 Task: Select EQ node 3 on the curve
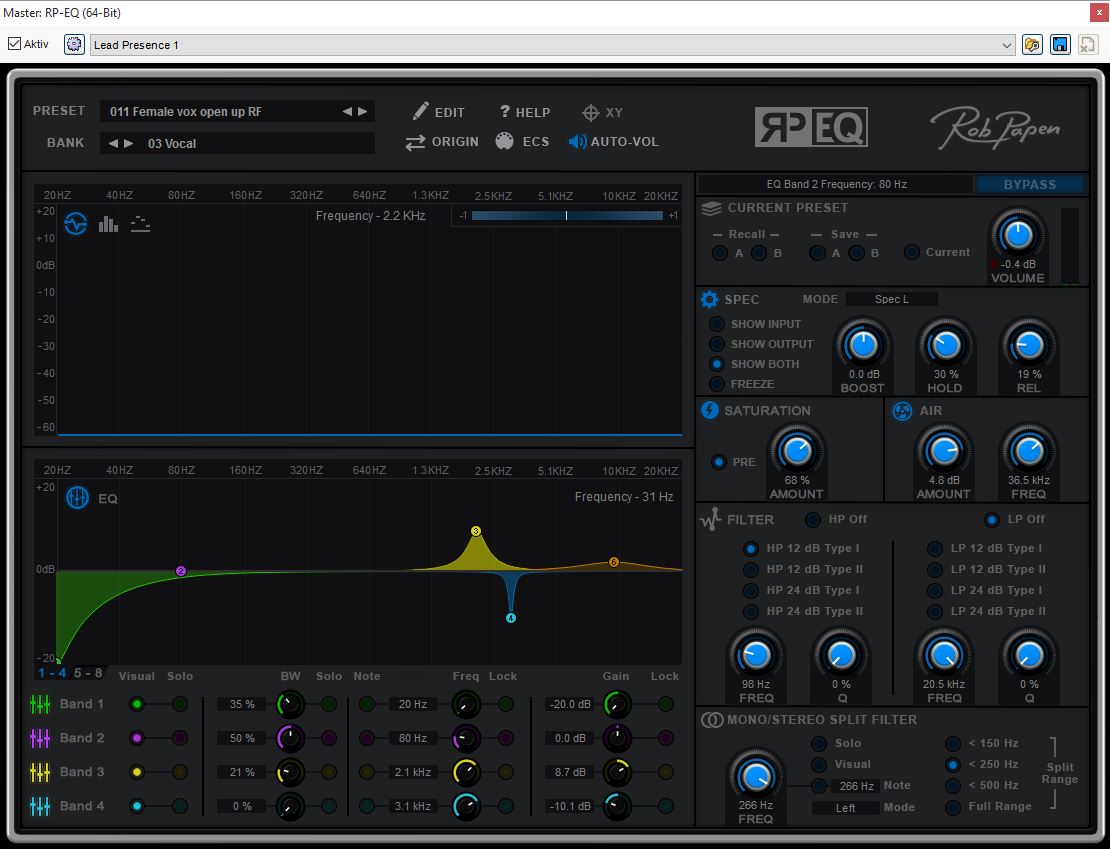[x=476, y=531]
